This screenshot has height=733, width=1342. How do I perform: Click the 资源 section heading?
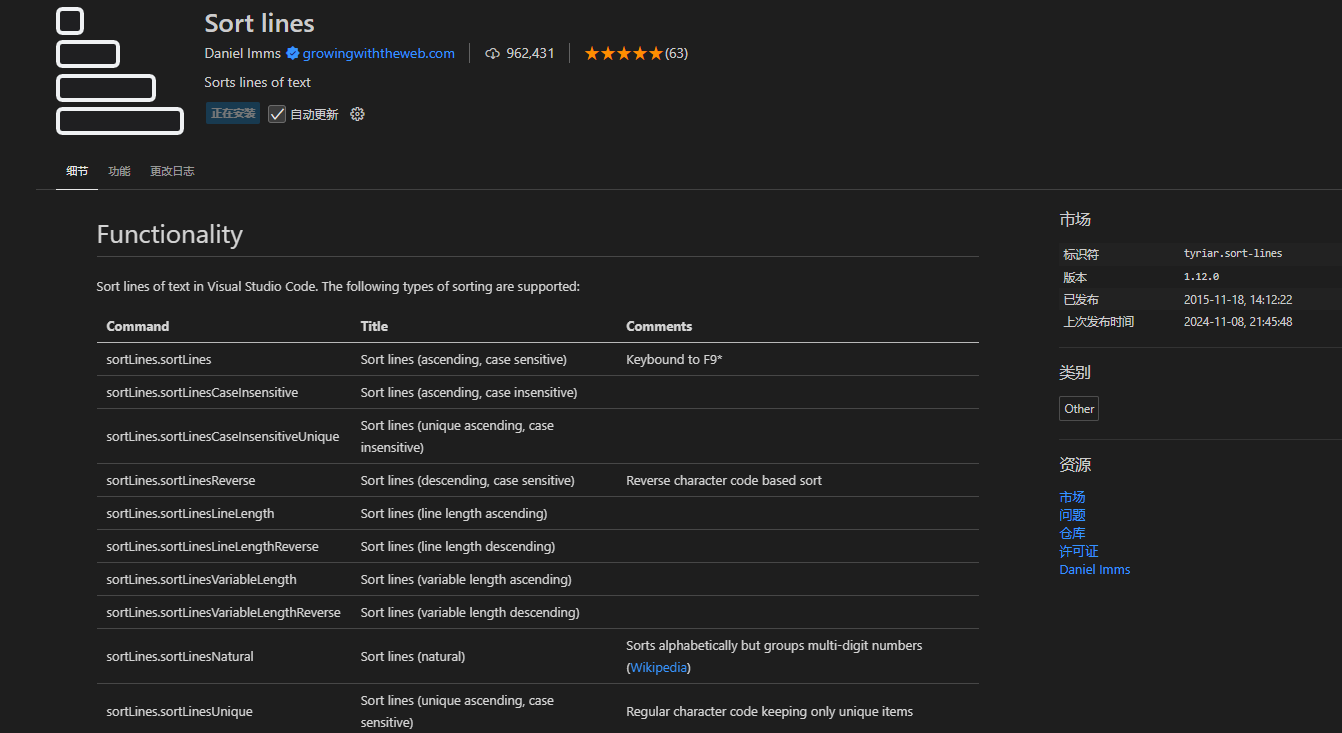pyautogui.click(x=1075, y=464)
